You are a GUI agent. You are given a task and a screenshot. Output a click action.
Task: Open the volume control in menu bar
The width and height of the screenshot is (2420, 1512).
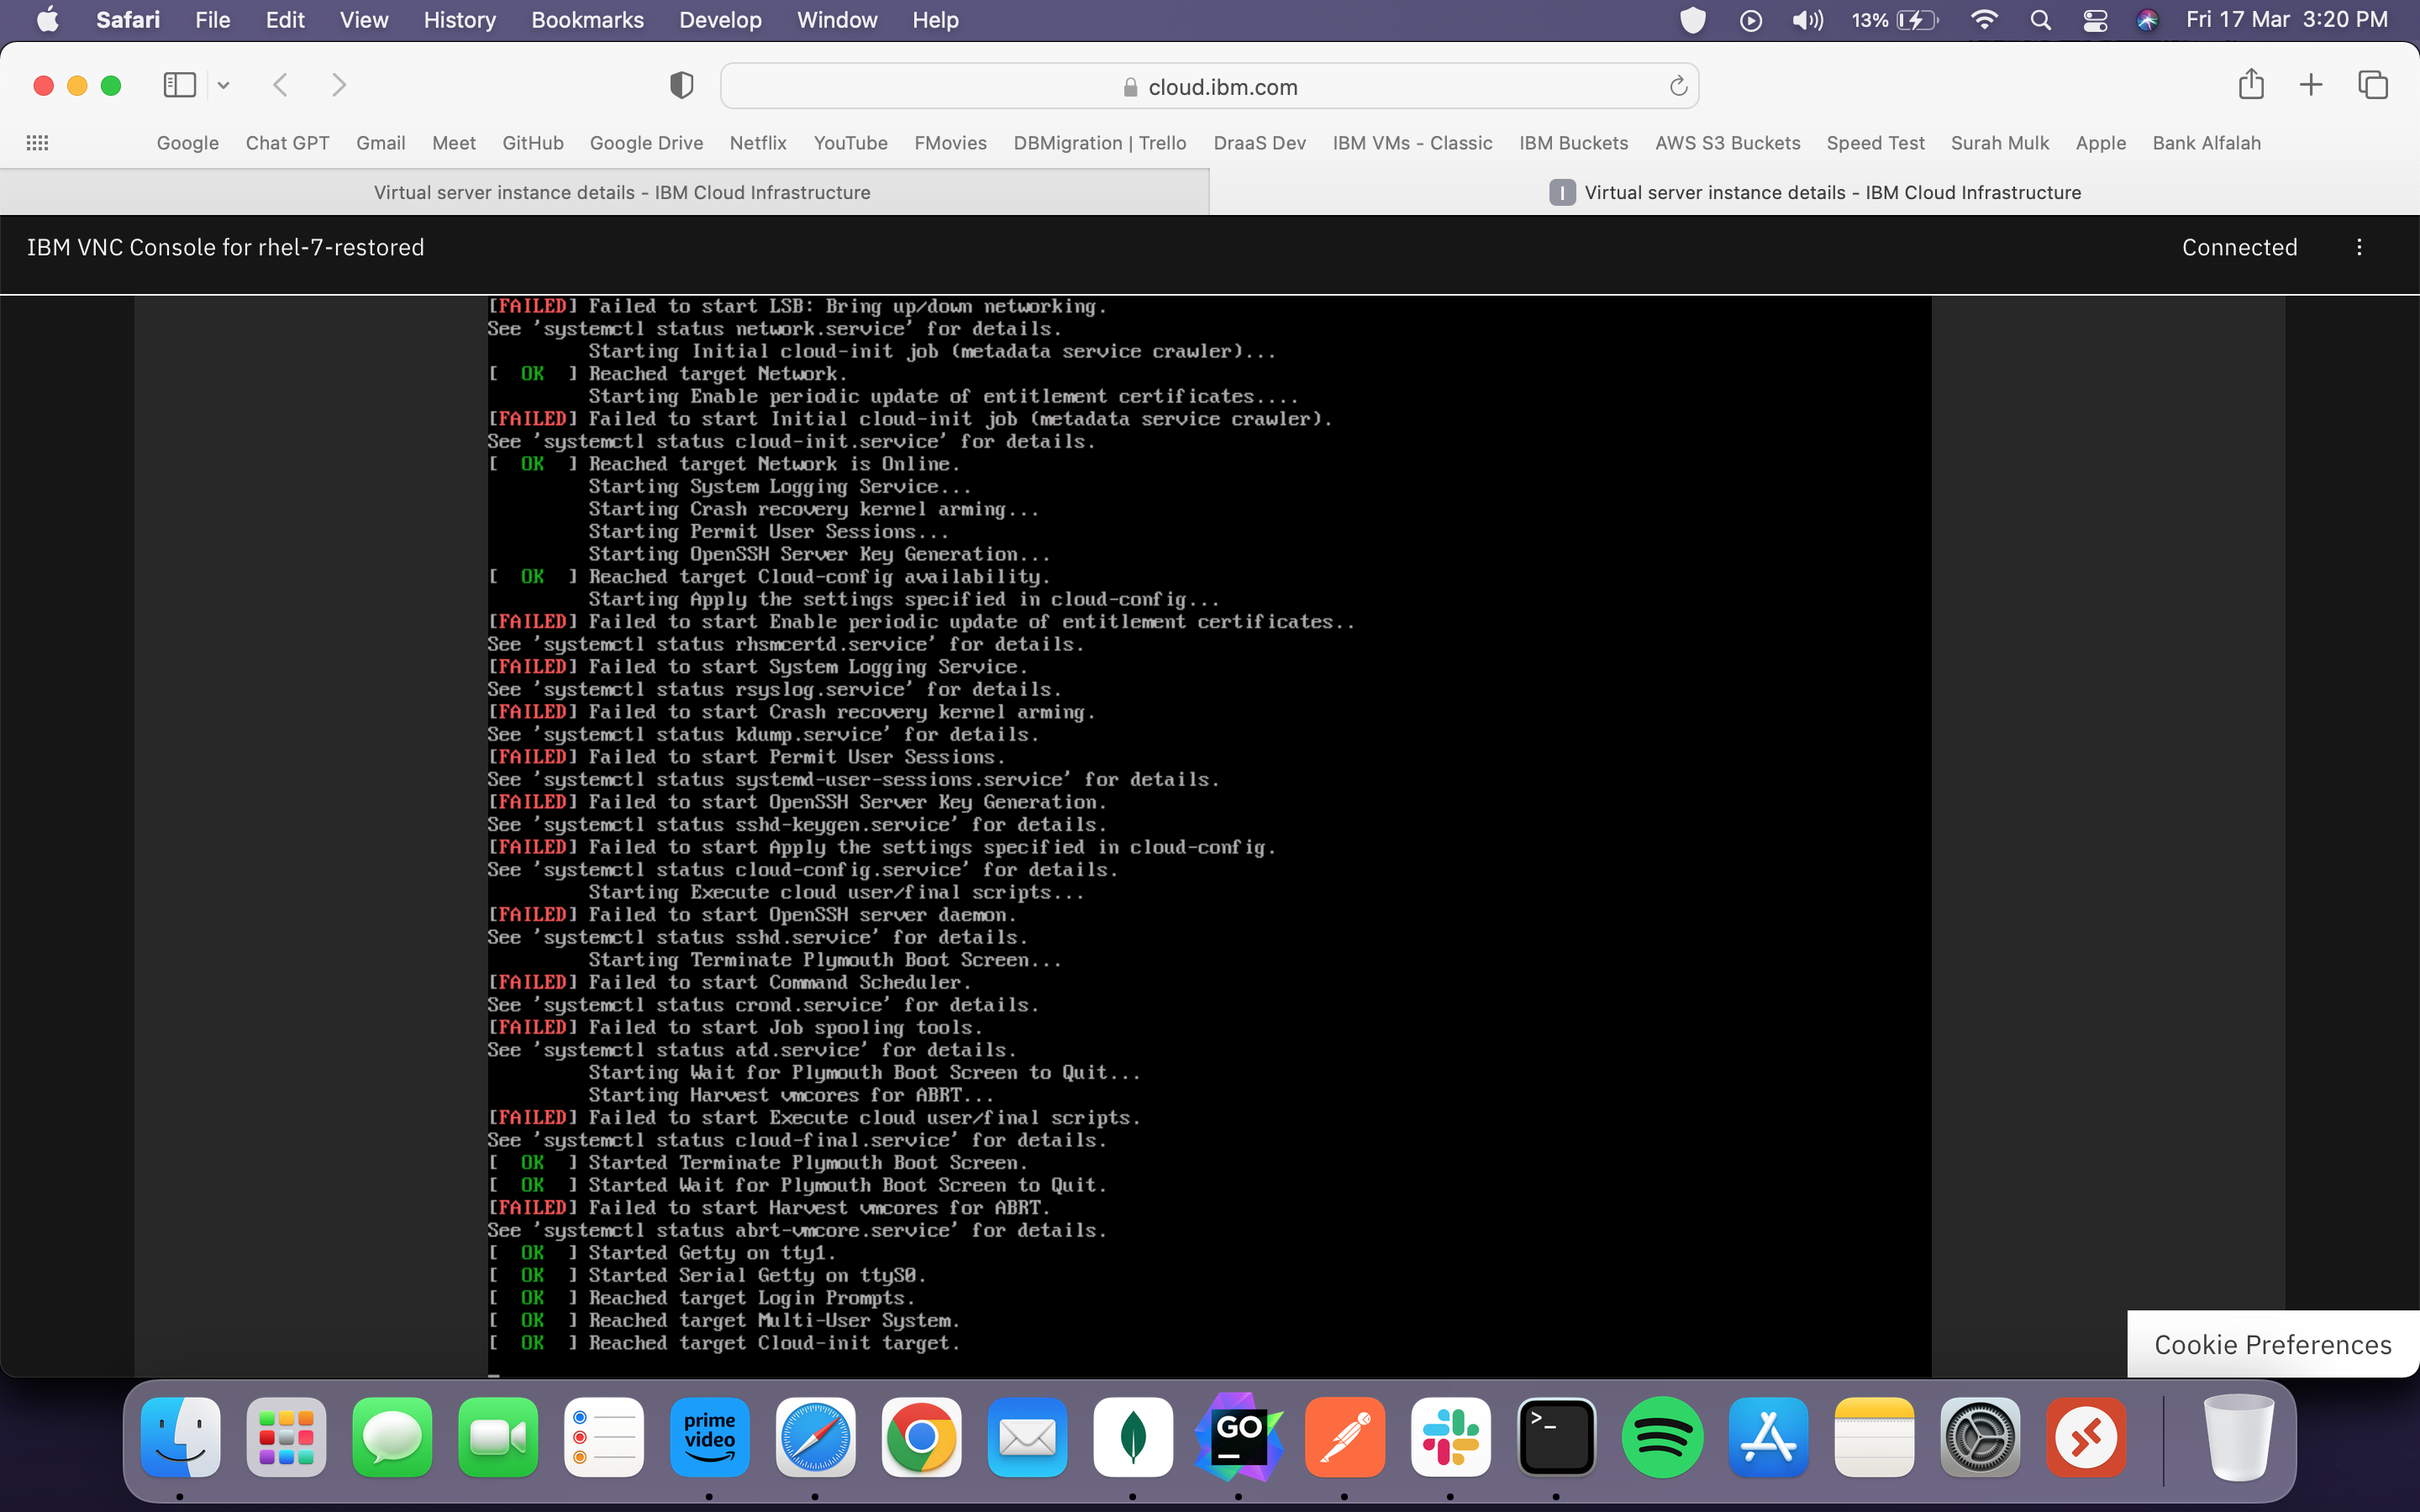point(1807,20)
